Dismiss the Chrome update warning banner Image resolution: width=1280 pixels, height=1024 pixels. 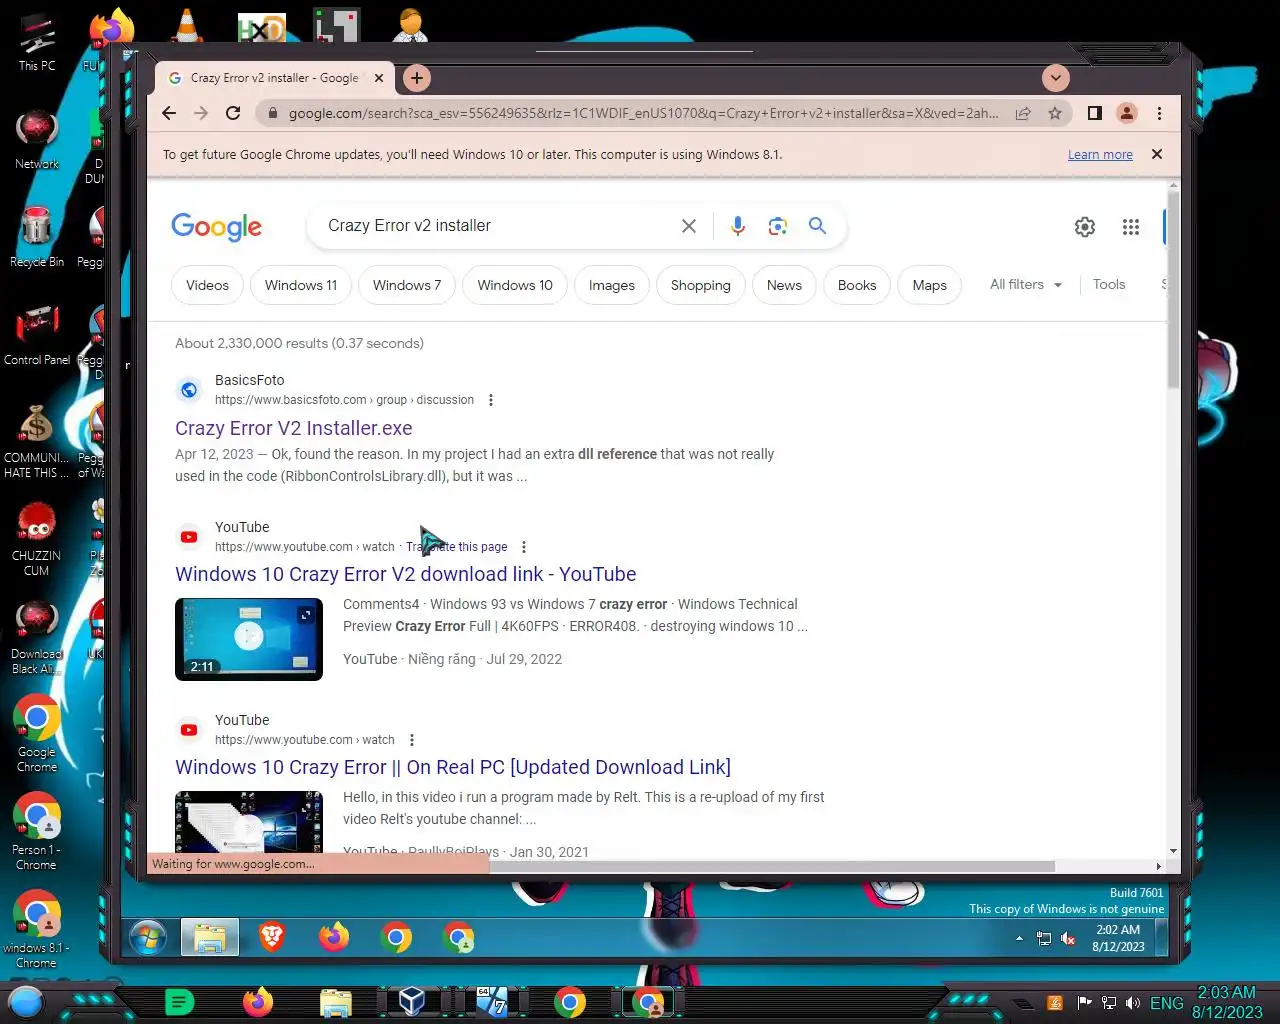(x=1157, y=154)
